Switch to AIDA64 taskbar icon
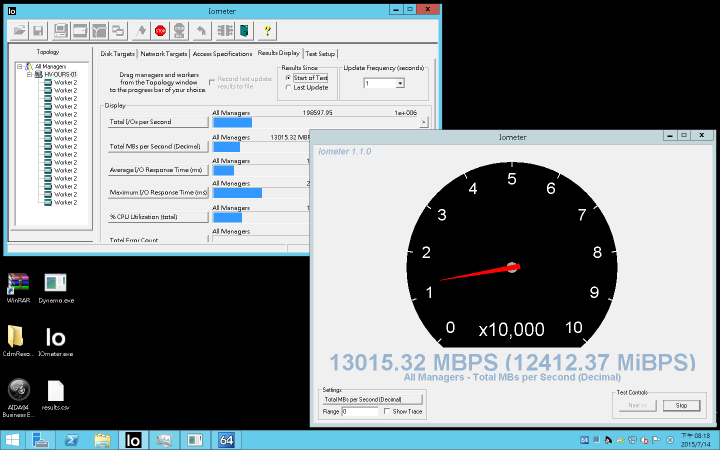720x450 pixels. [226, 440]
